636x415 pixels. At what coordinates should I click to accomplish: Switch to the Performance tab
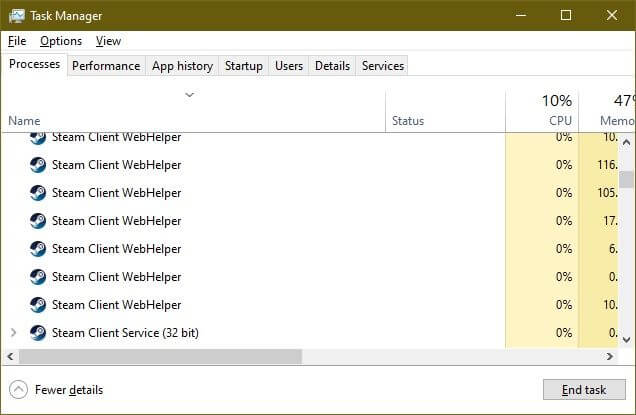coord(106,66)
